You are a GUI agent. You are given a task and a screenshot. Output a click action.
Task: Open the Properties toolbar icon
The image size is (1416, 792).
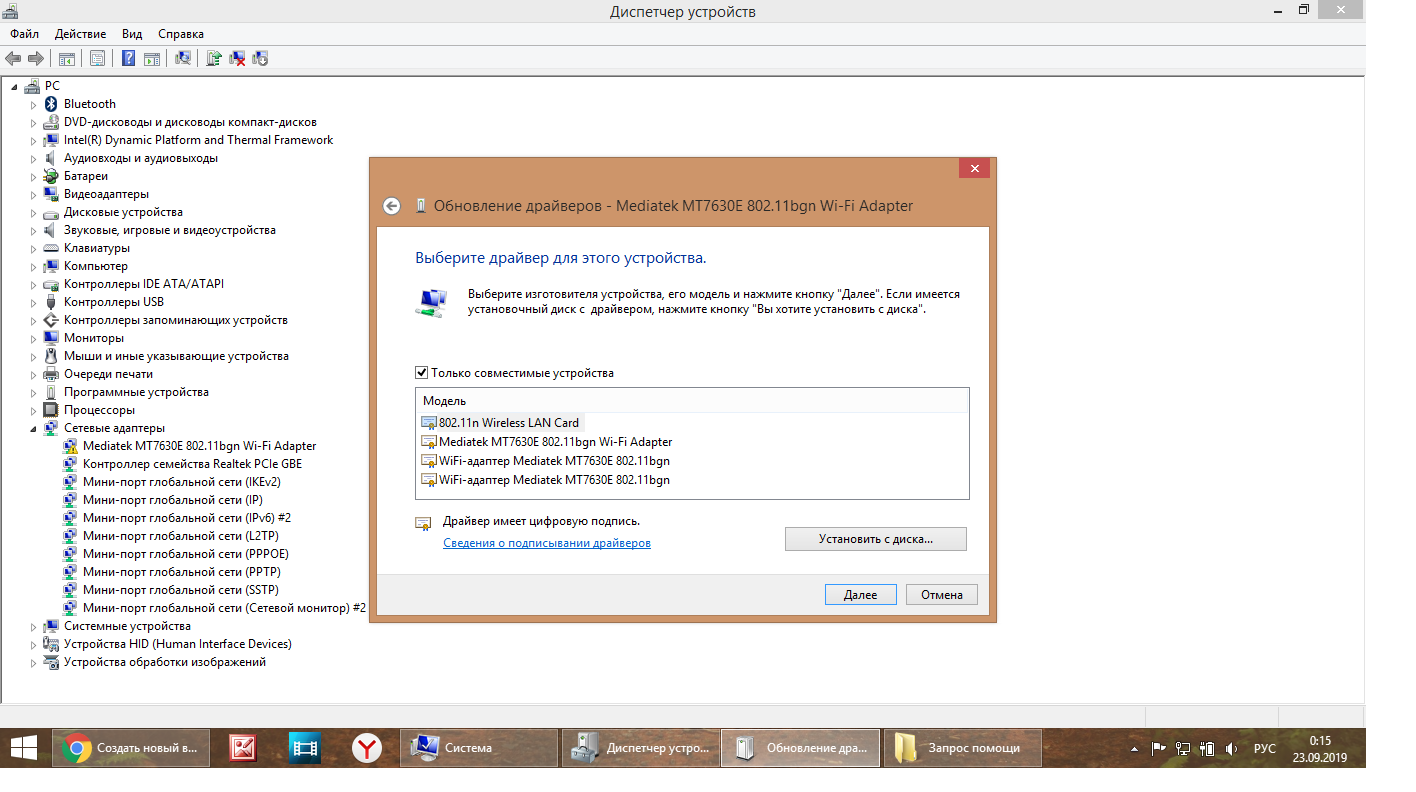tap(97, 59)
